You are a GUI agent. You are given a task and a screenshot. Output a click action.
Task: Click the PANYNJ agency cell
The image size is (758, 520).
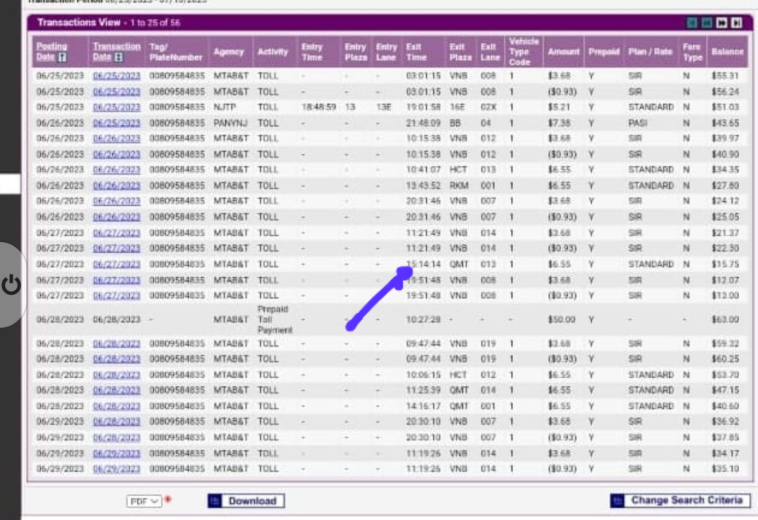click(x=230, y=123)
